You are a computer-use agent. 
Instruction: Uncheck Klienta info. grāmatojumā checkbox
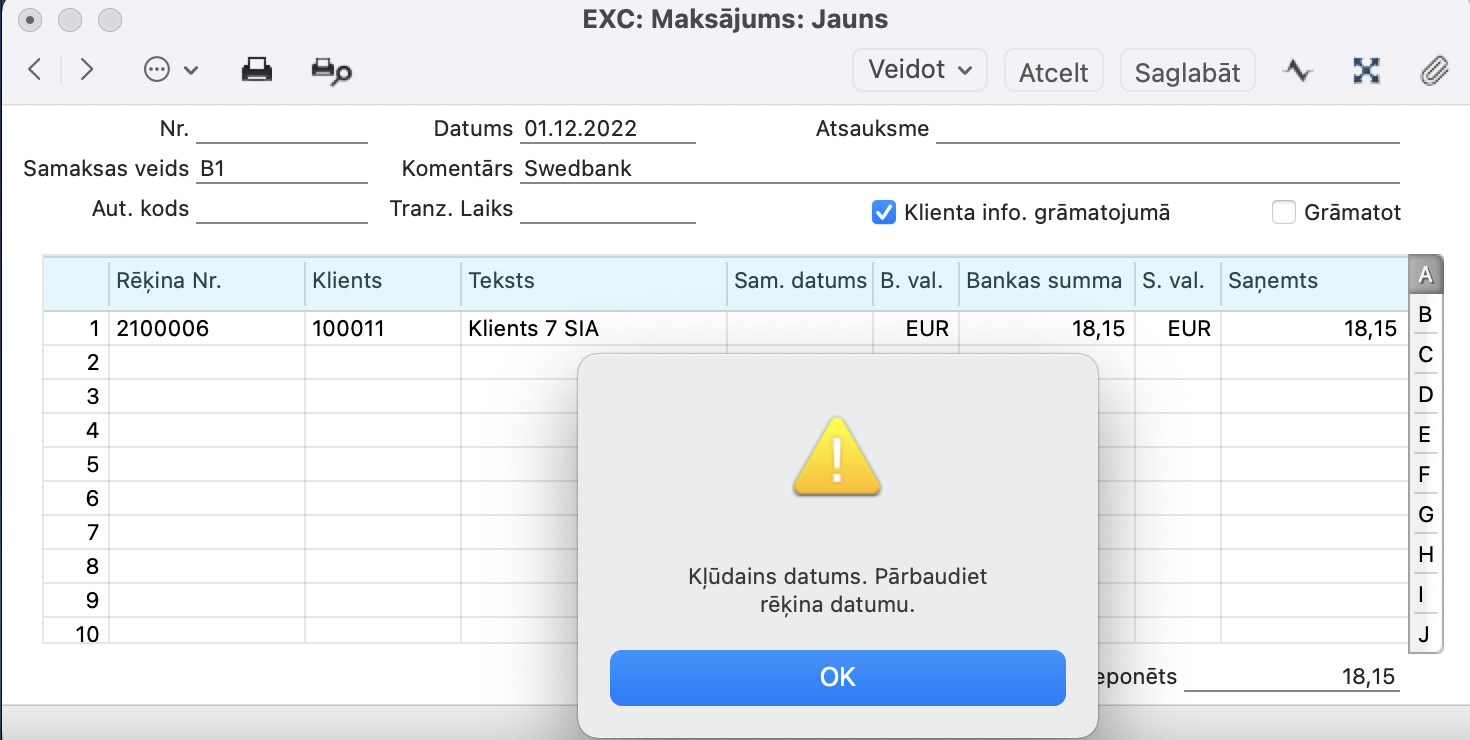[884, 212]
